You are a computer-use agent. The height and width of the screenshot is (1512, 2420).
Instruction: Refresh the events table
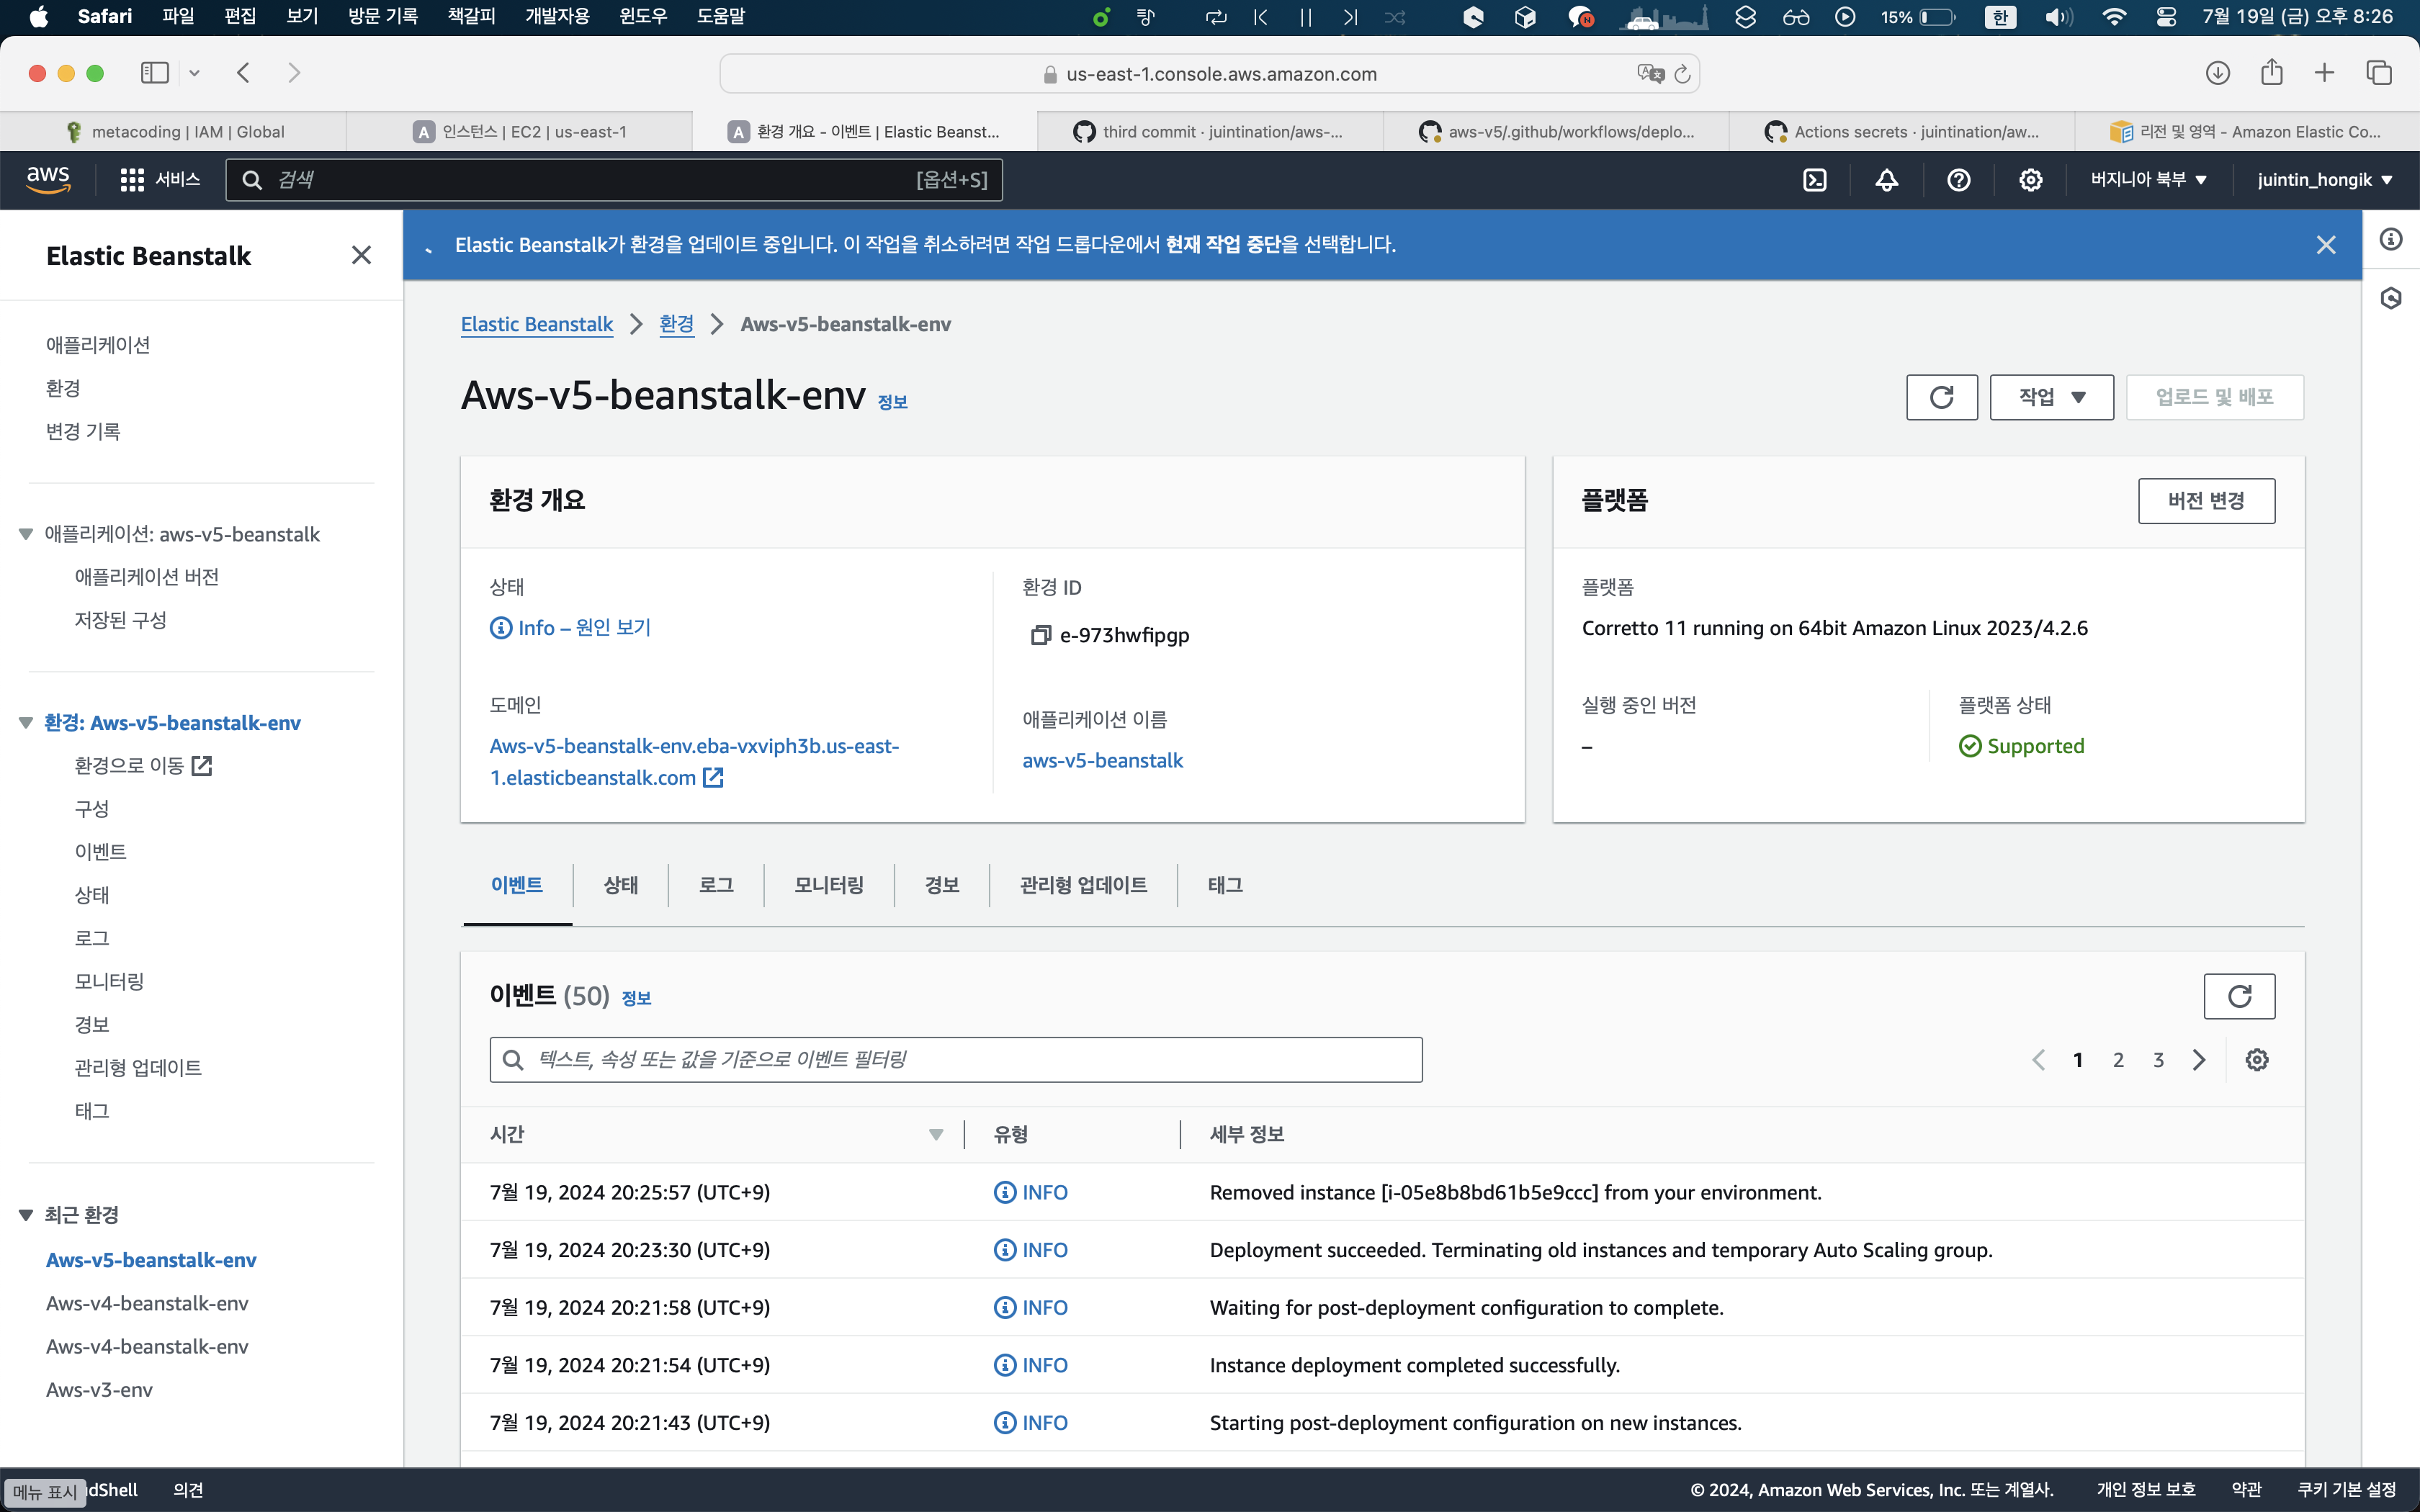(2238, 996)
